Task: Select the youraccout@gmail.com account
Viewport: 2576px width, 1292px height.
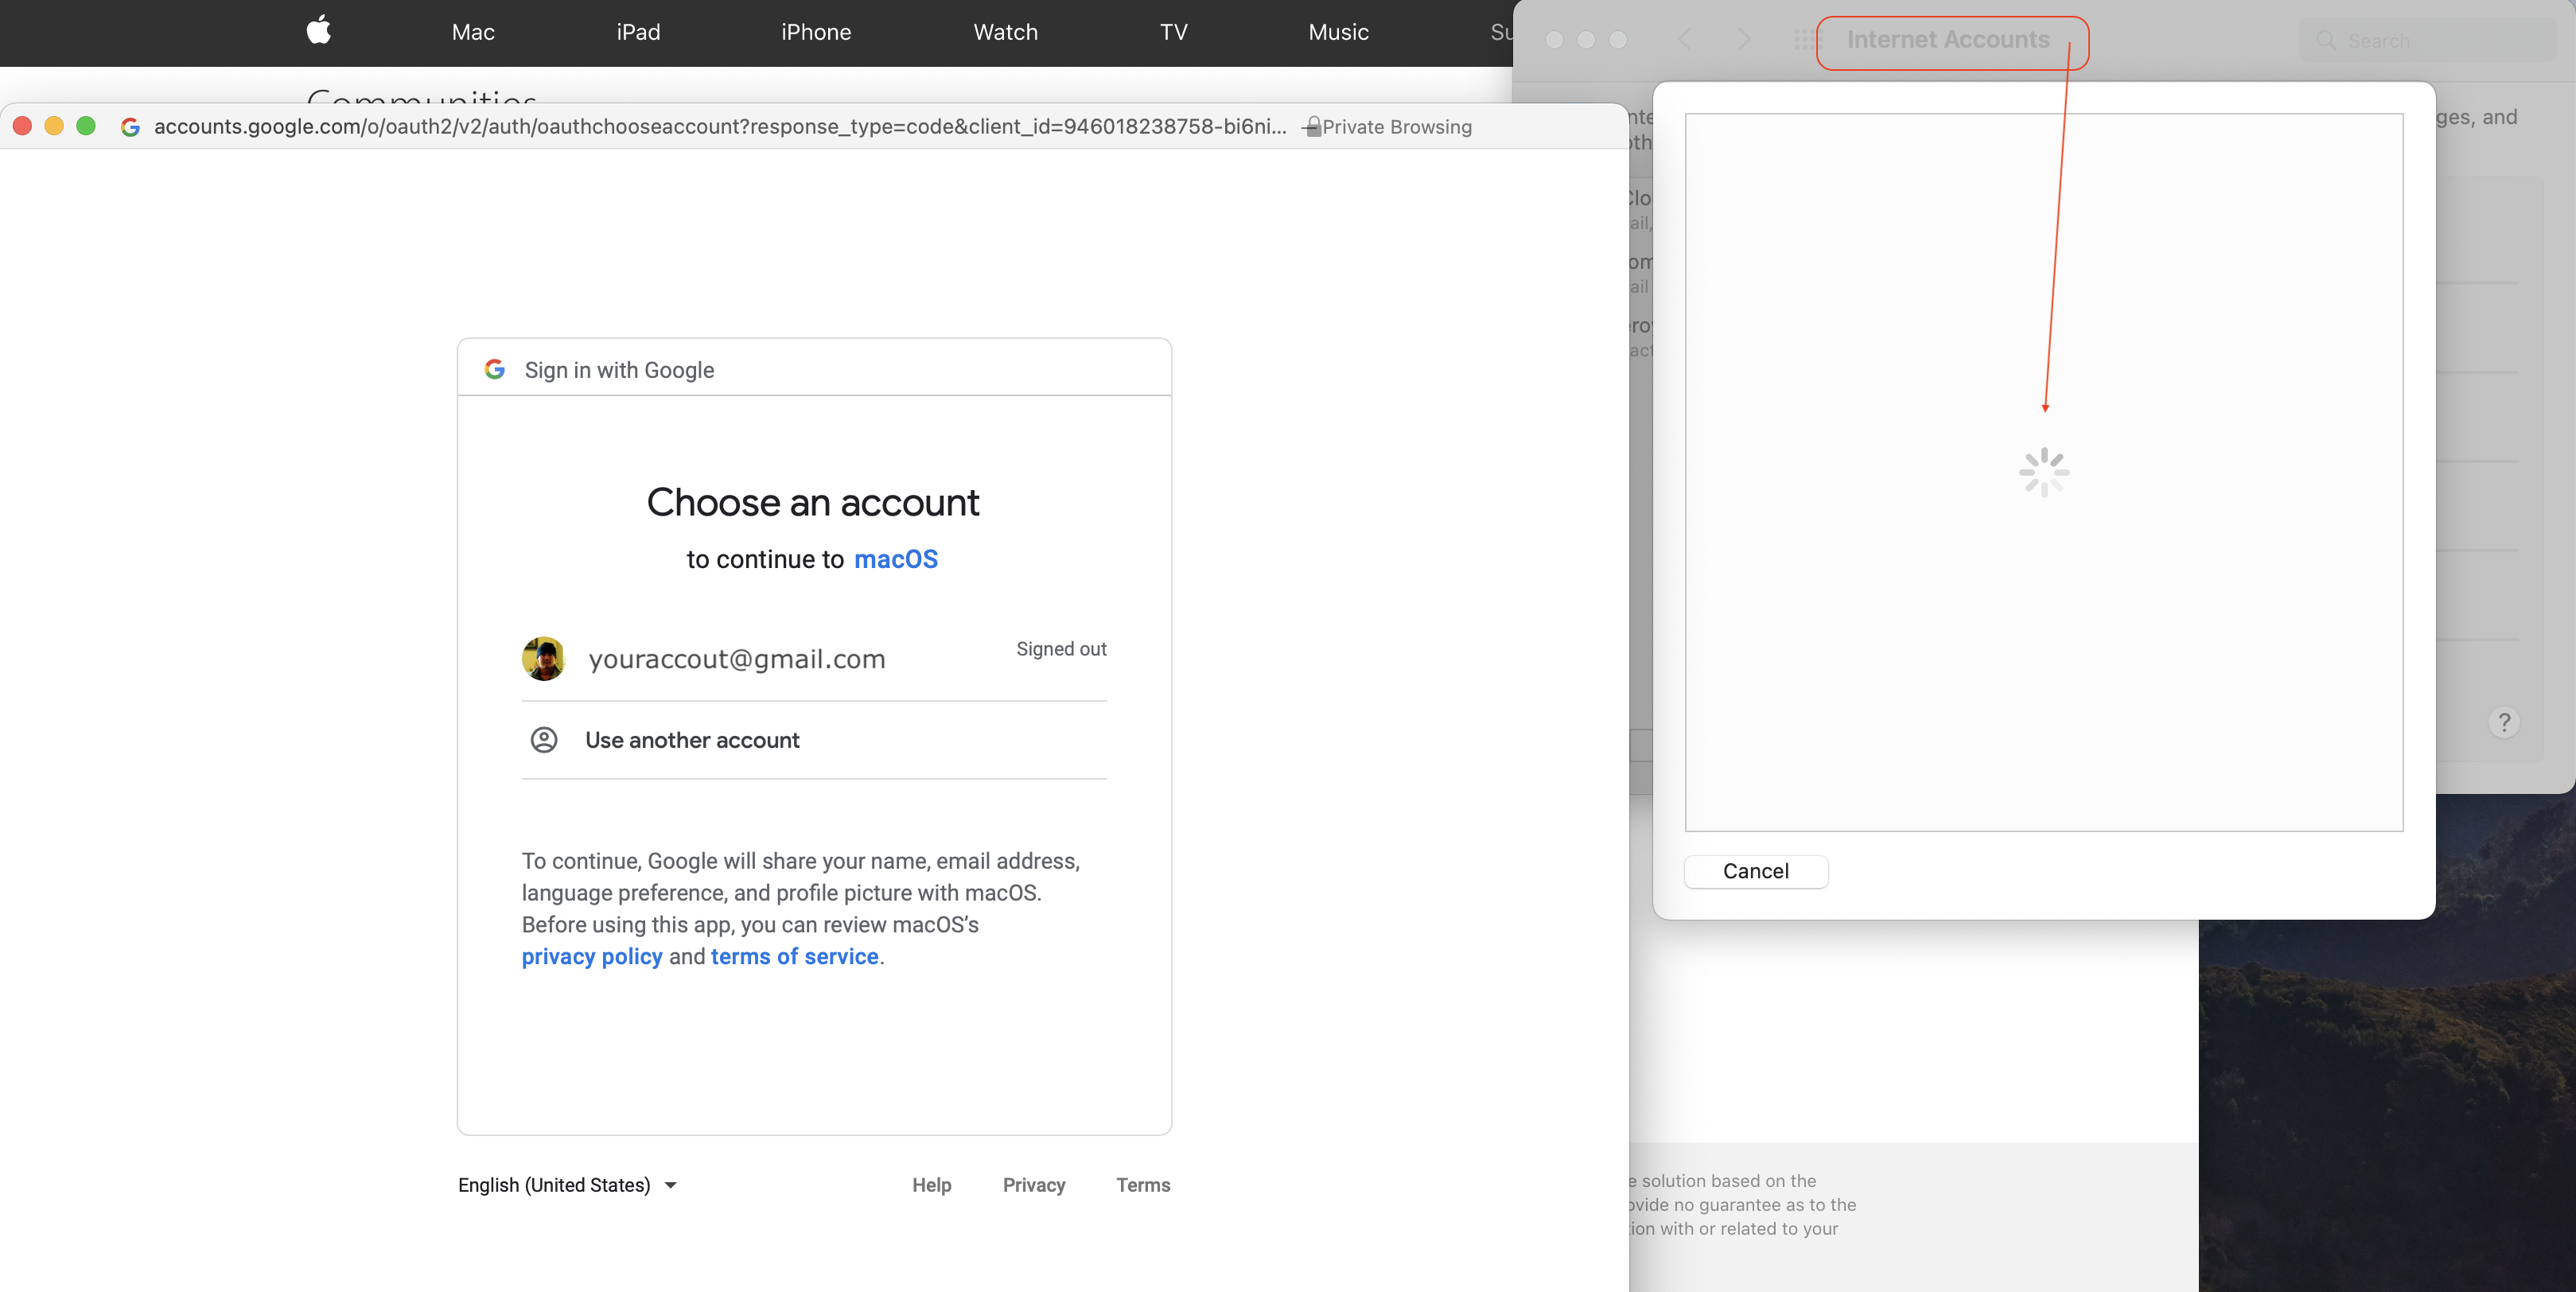Action: coord(737,659)
